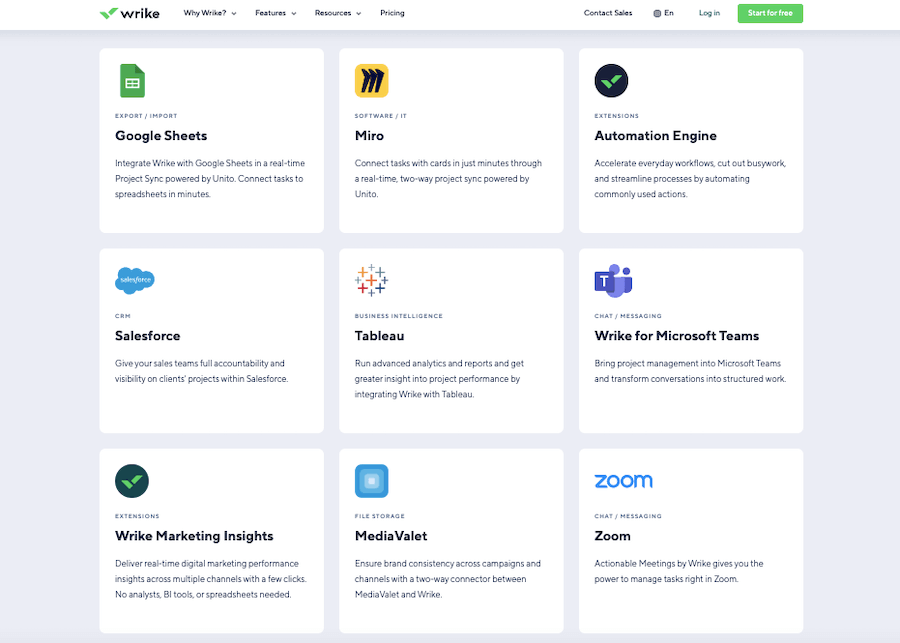900x643 pixels.
Task: Open the Google Sheets integration title
Action: point(161,136)
